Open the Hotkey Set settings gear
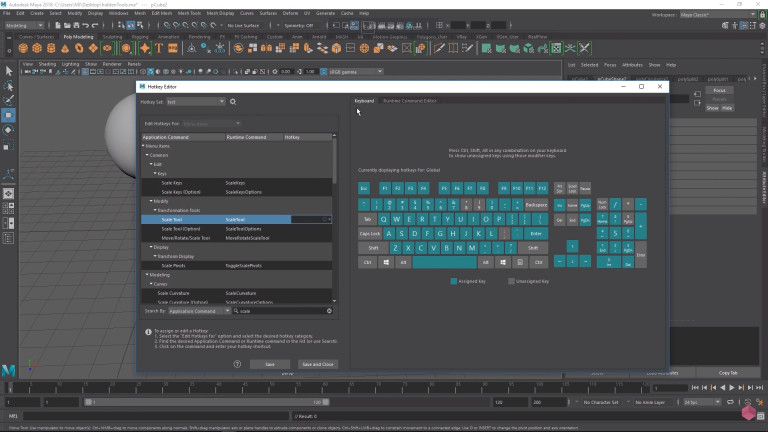The width and height of the screenshot is (768, 432). [x=233, y=102]
